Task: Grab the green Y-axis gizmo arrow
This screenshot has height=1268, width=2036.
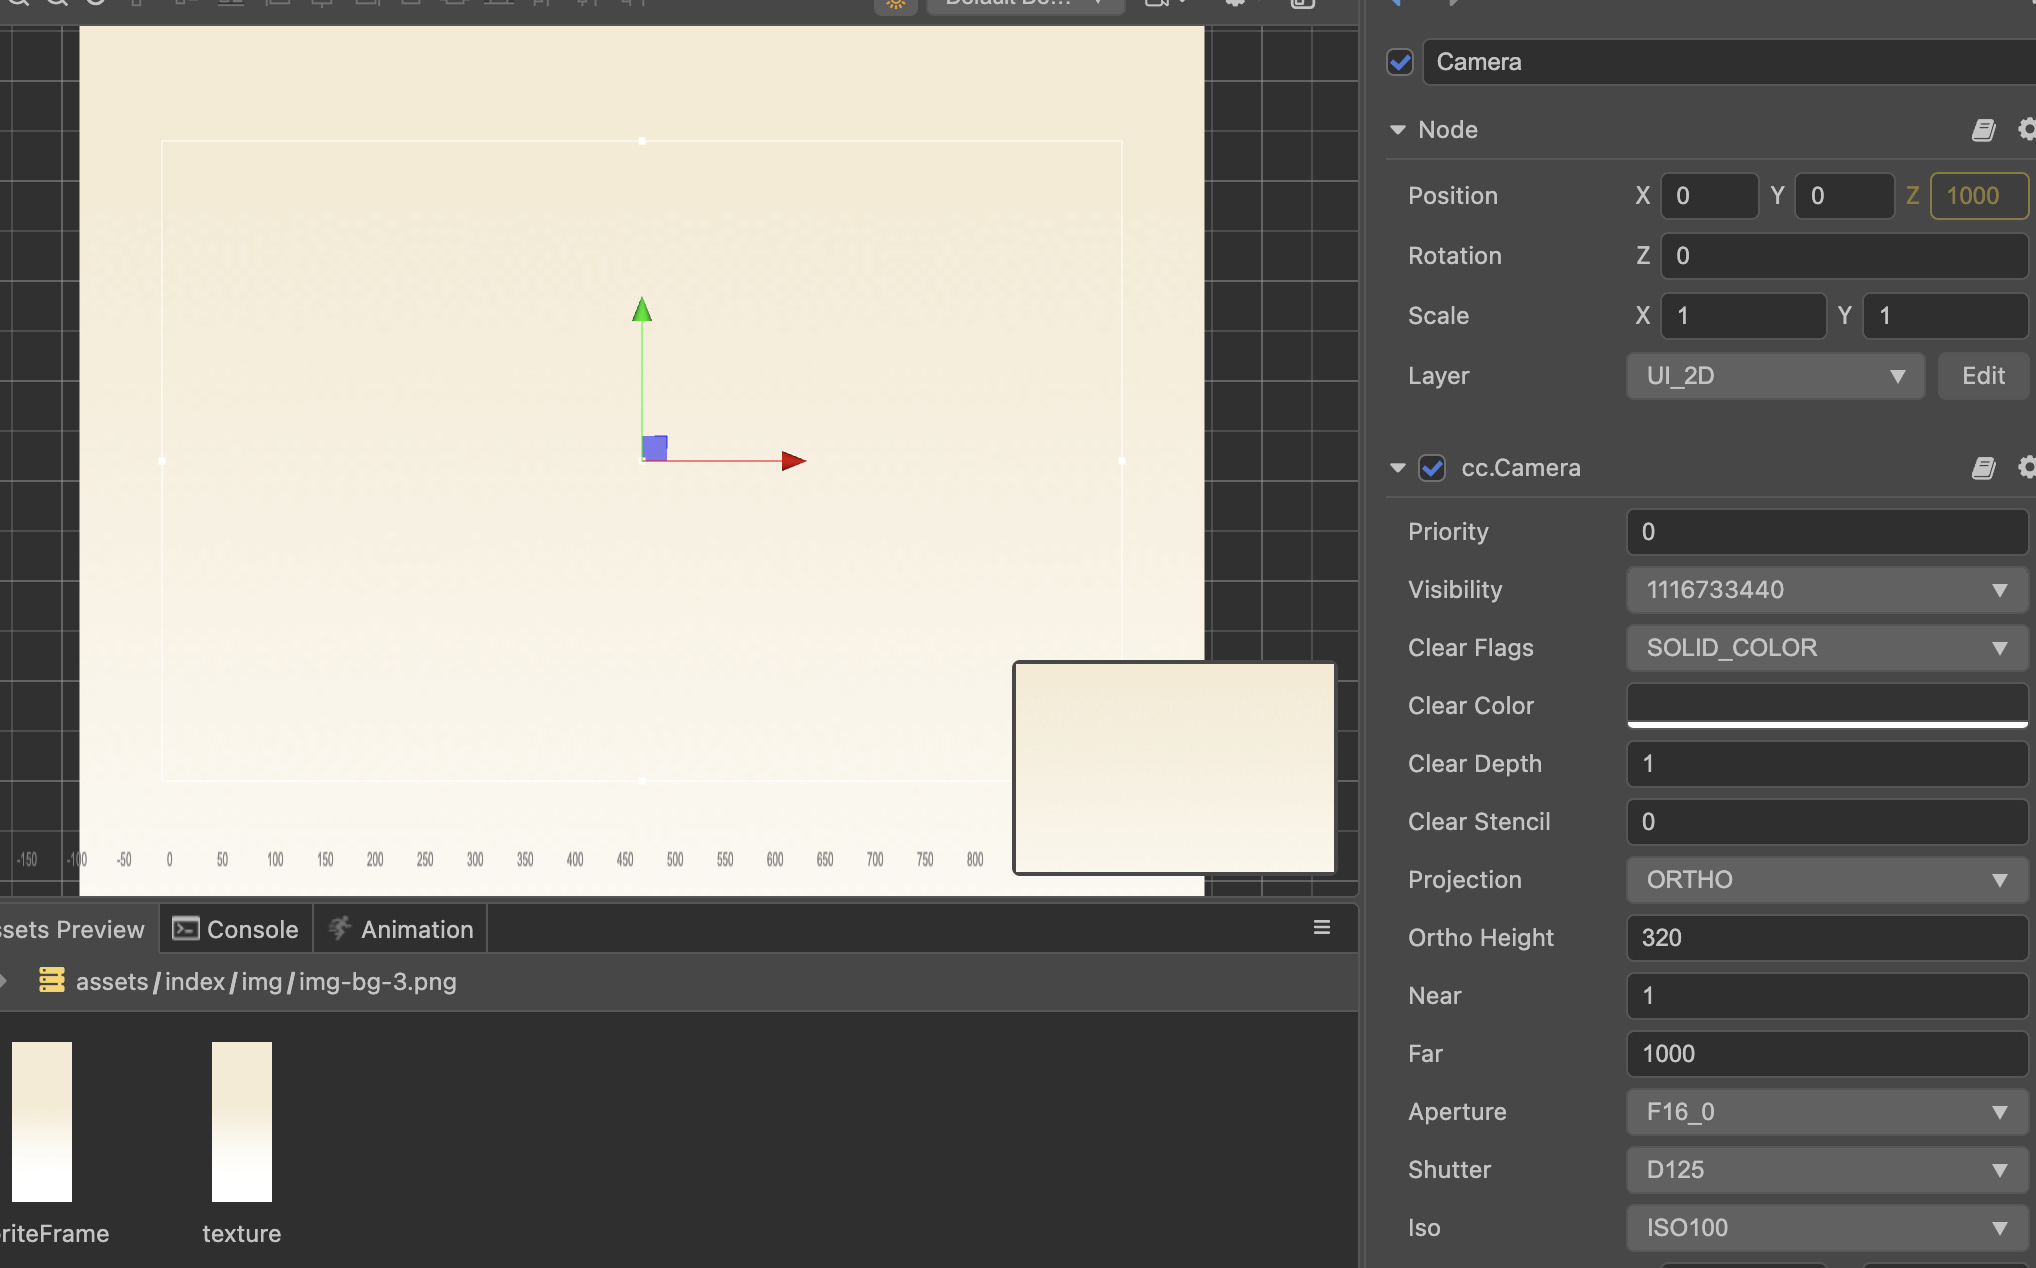Action: coord(642,310)
